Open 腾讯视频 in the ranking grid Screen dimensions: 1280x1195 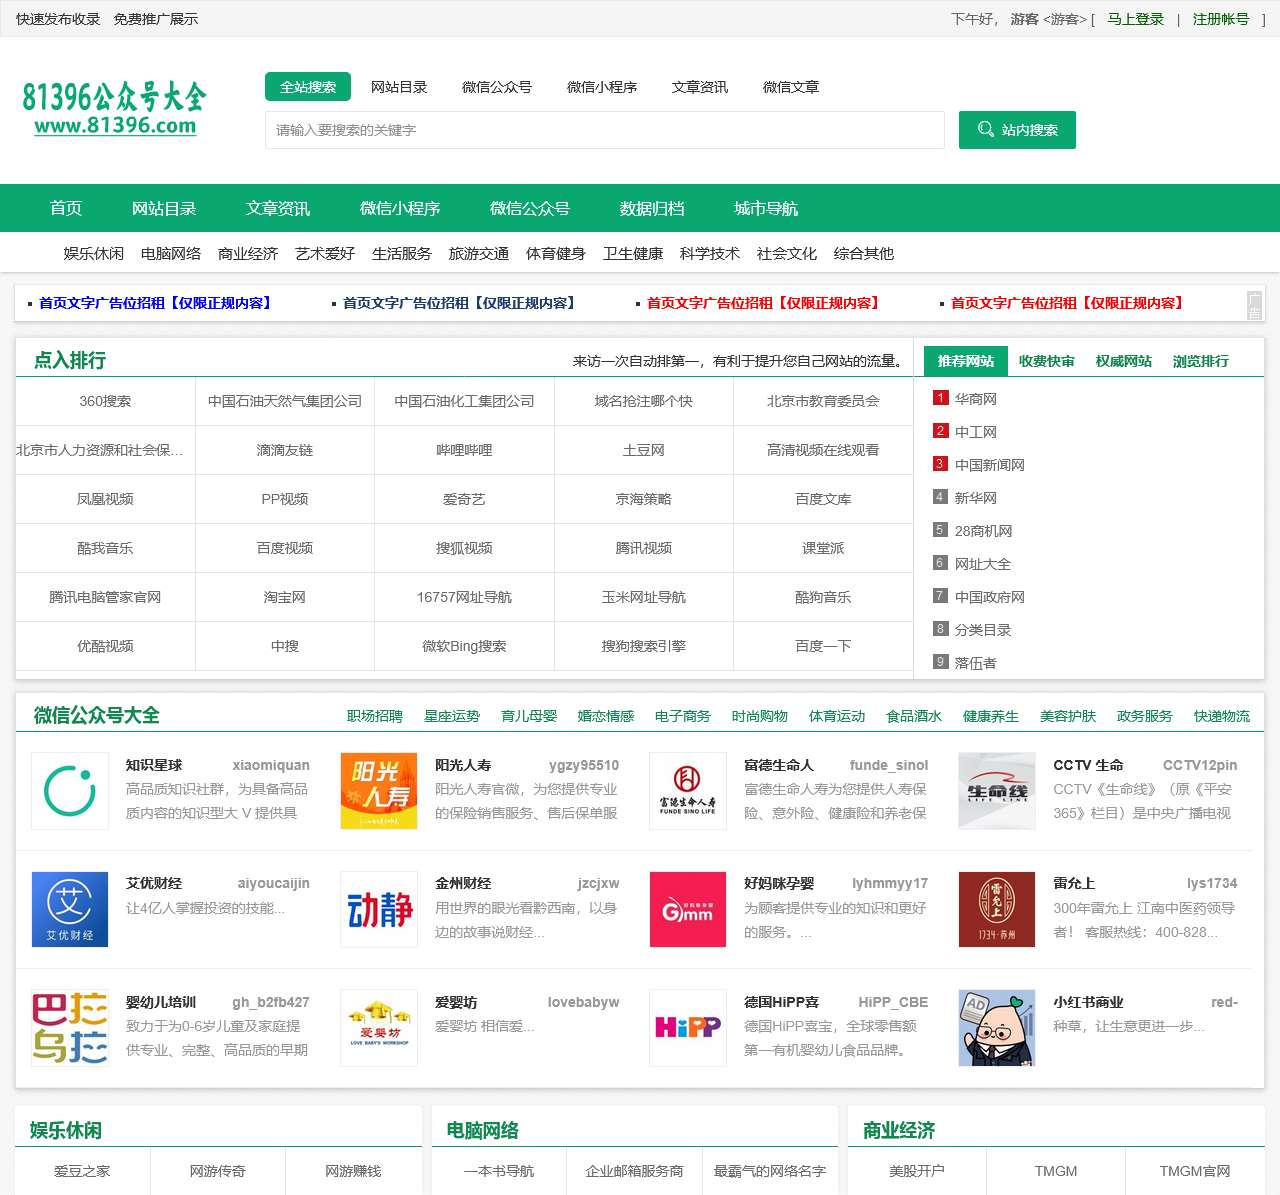point(644,548)
